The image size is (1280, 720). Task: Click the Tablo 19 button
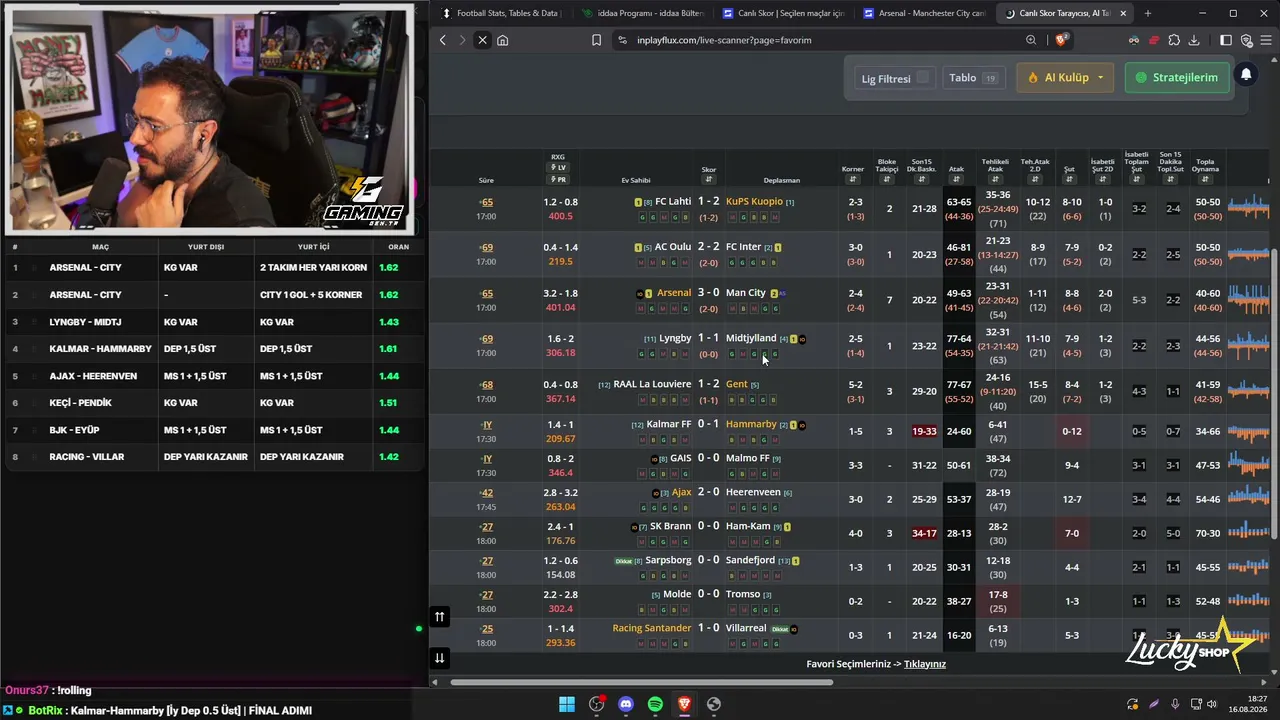tap(974, 77)
